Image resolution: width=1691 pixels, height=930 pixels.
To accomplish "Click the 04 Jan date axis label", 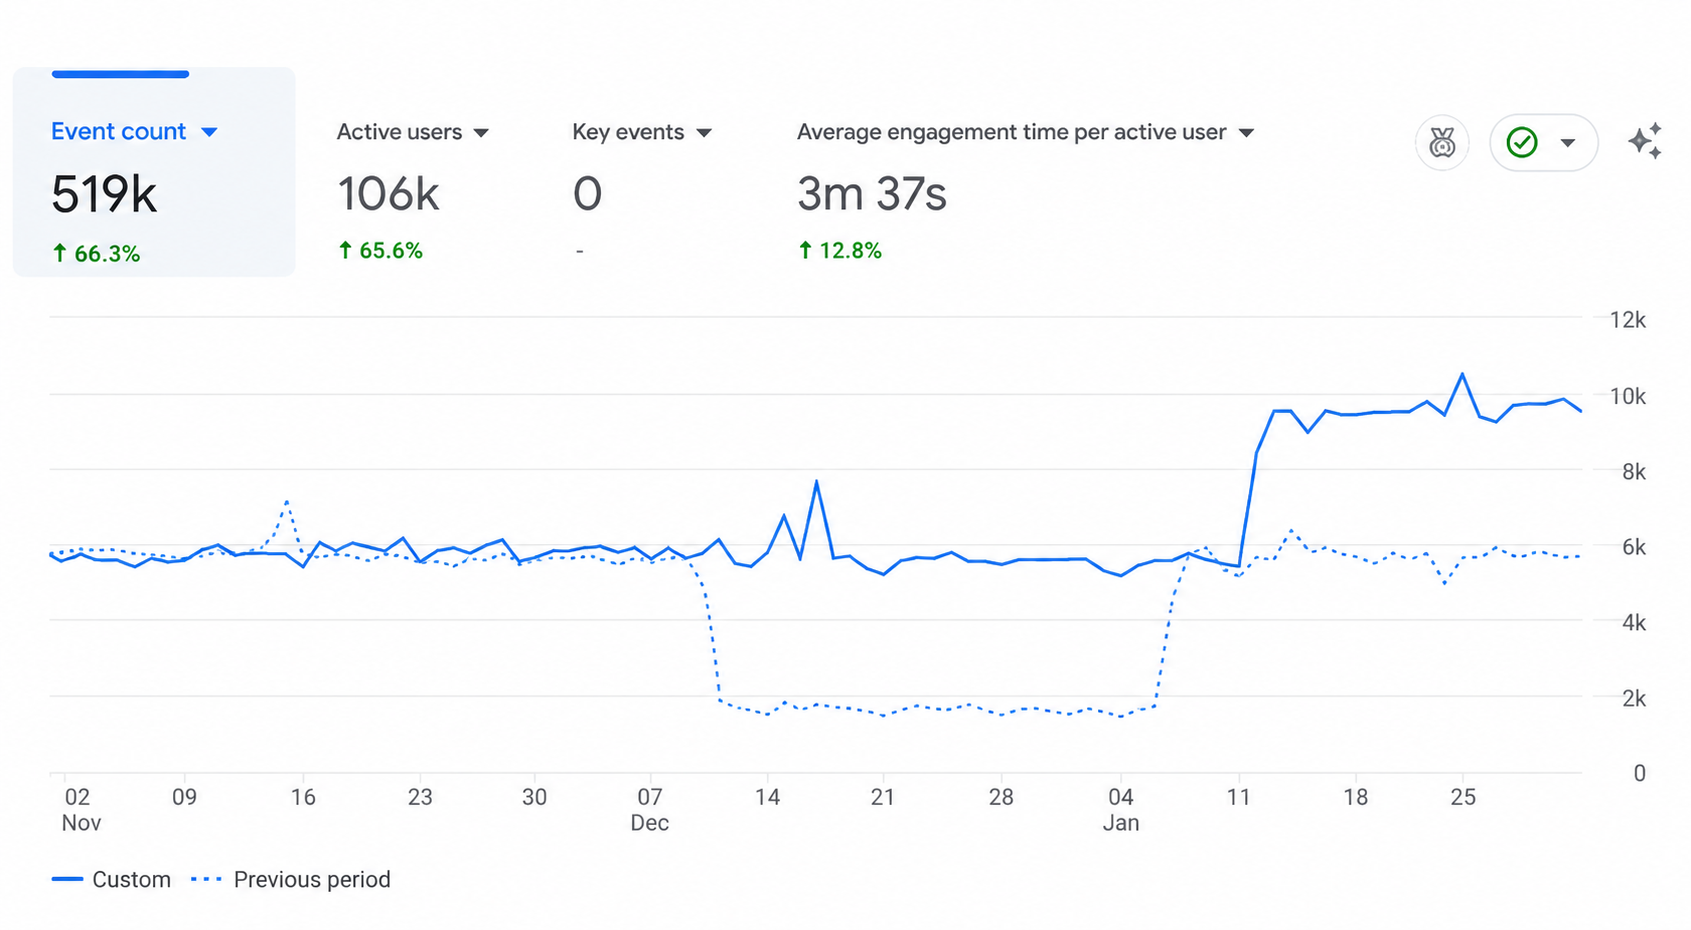I will pos(1121,810).
